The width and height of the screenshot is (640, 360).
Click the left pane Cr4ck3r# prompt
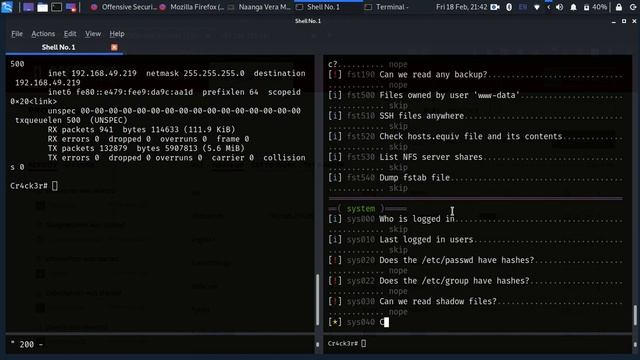tap(34, 186)
